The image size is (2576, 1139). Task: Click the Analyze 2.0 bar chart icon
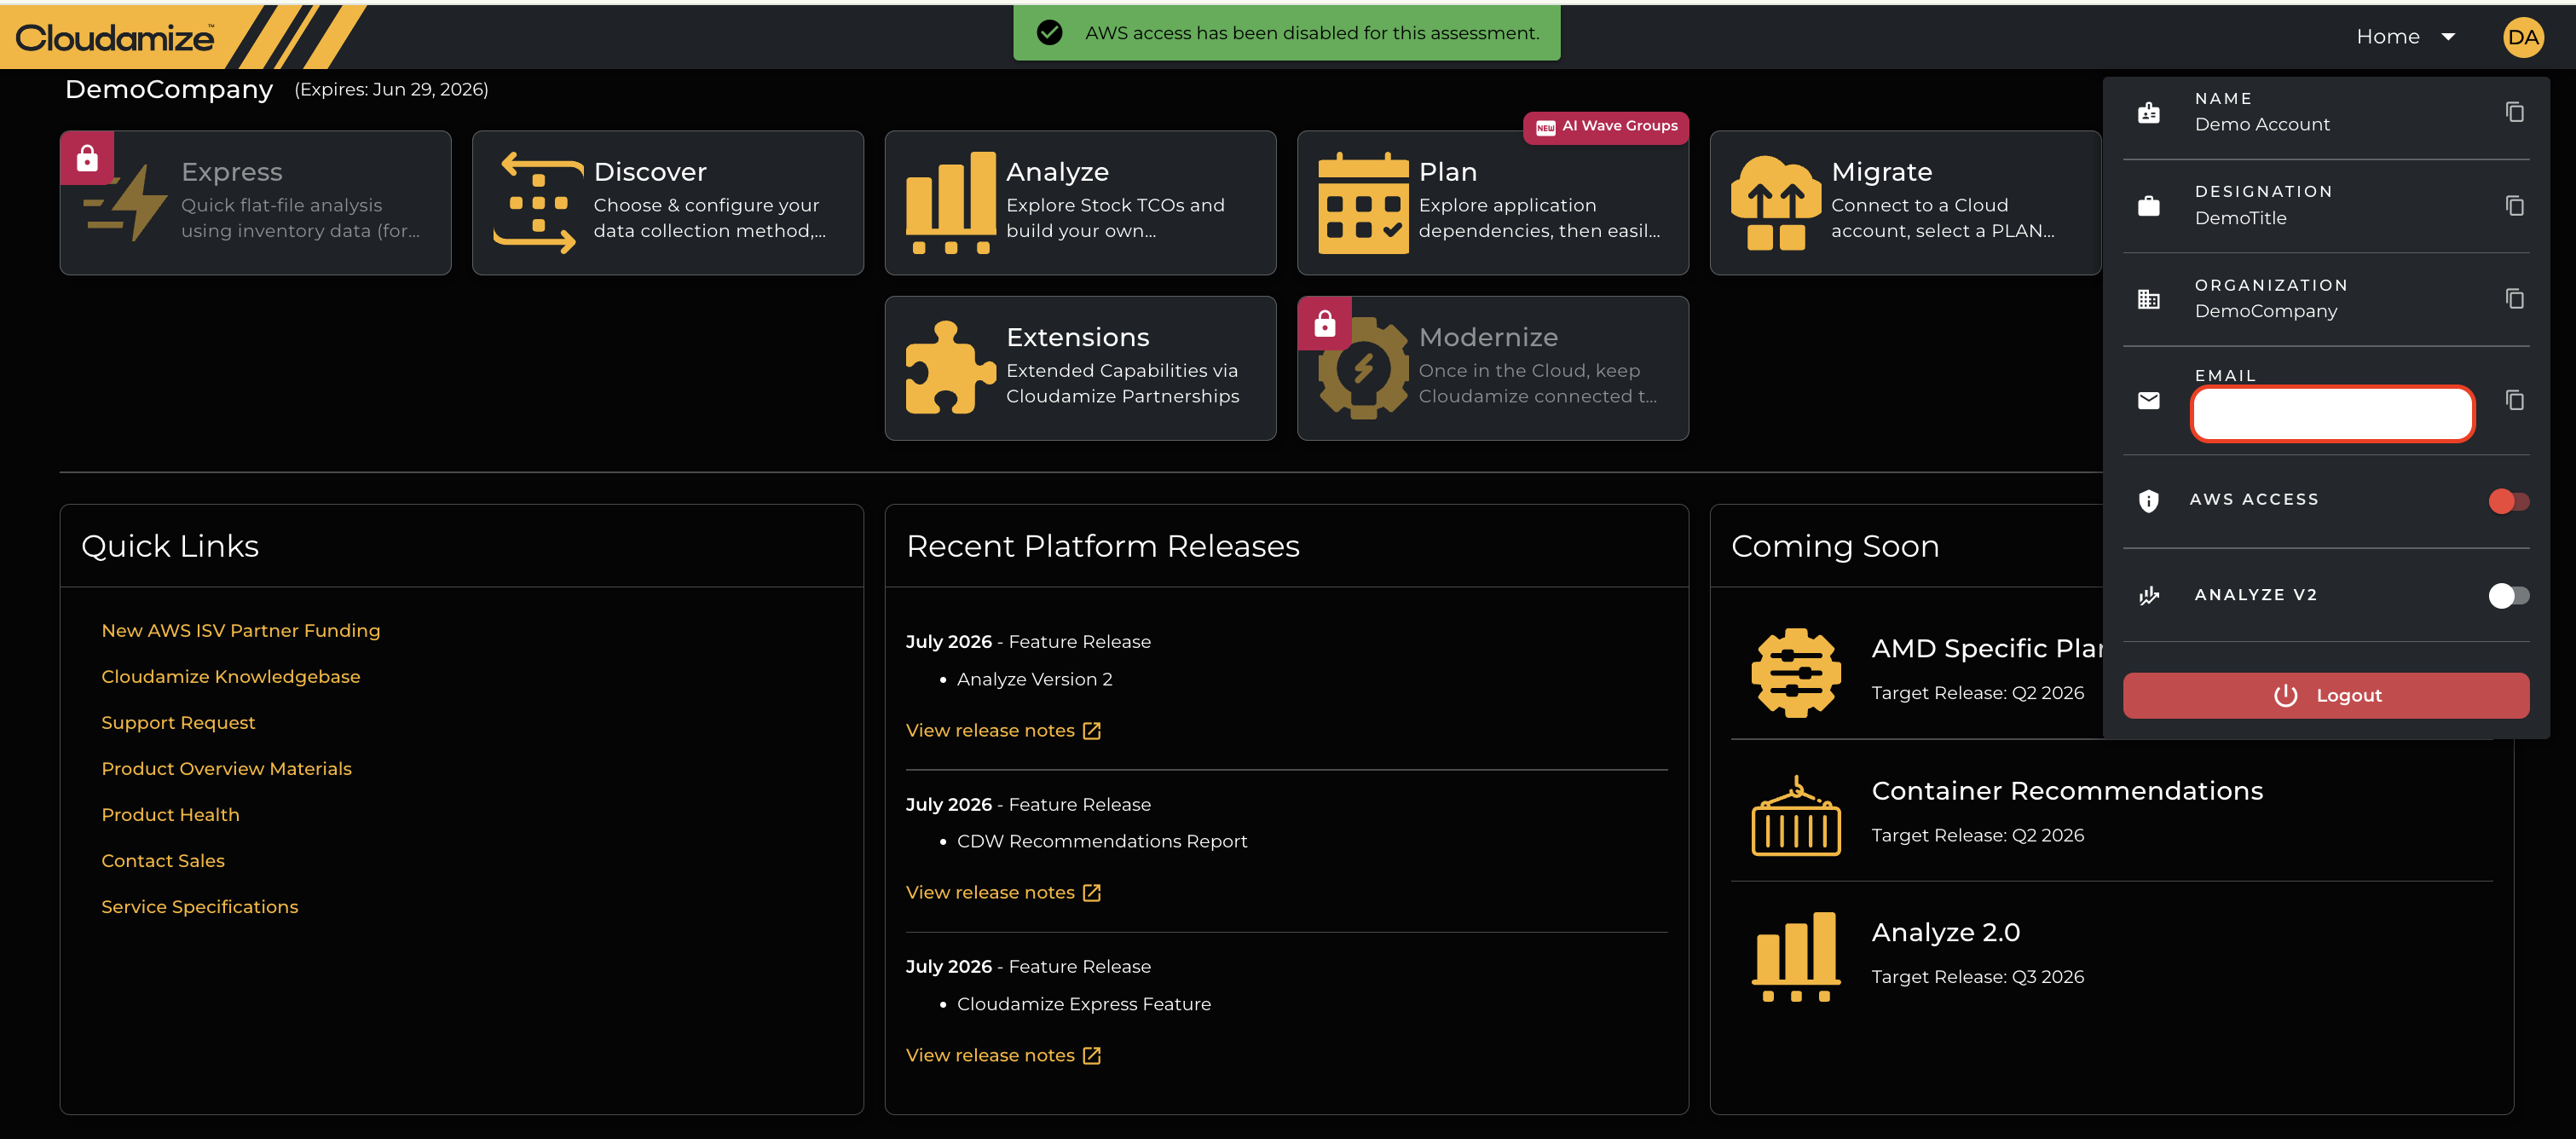click(1796, 956)
